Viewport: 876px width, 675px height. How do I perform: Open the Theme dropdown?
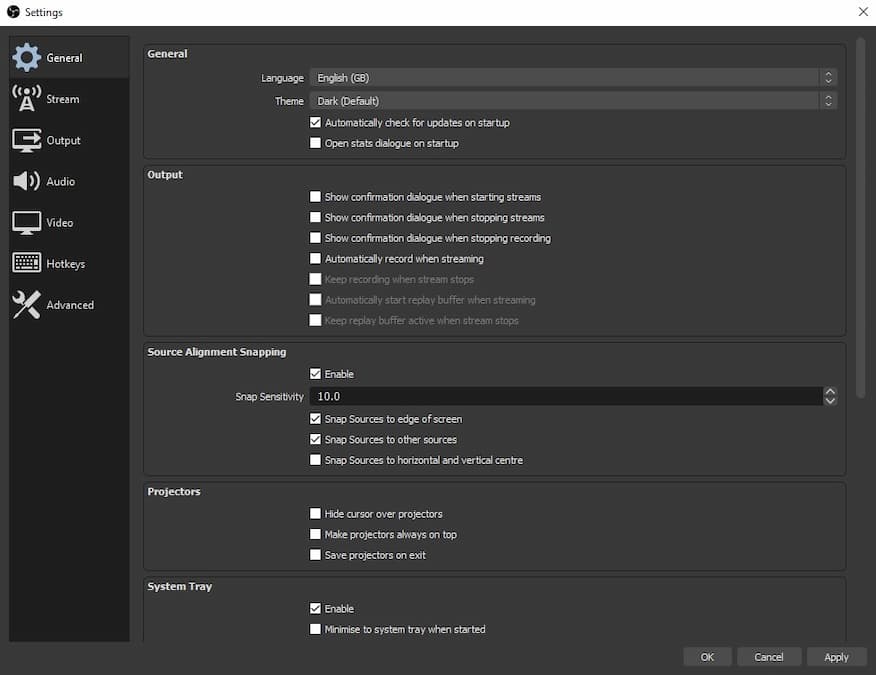tap(573, 101)
